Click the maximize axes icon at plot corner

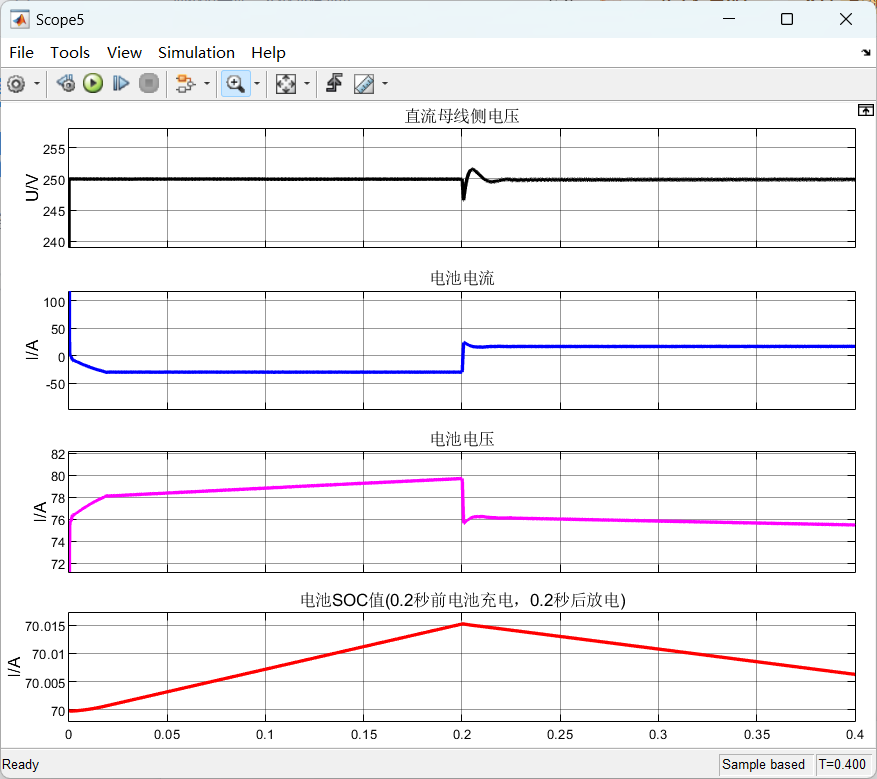[865, 110]
